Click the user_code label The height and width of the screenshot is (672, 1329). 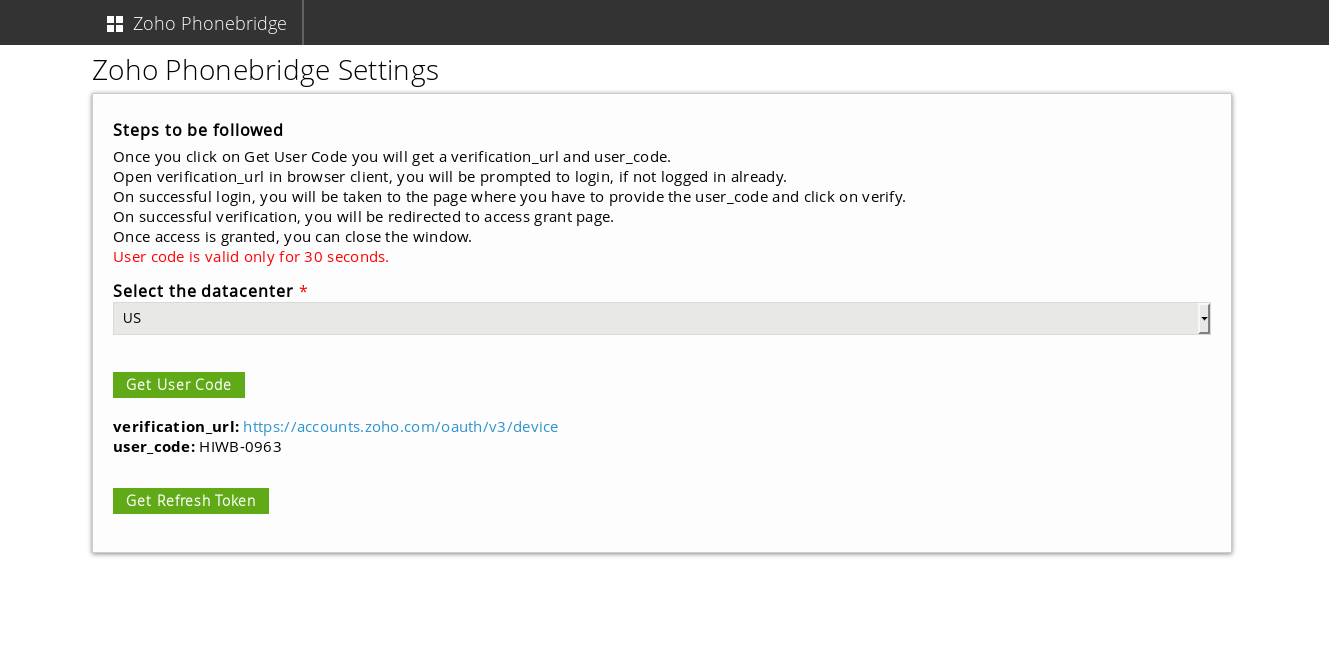pyautogui.click(x=154, y=447)
